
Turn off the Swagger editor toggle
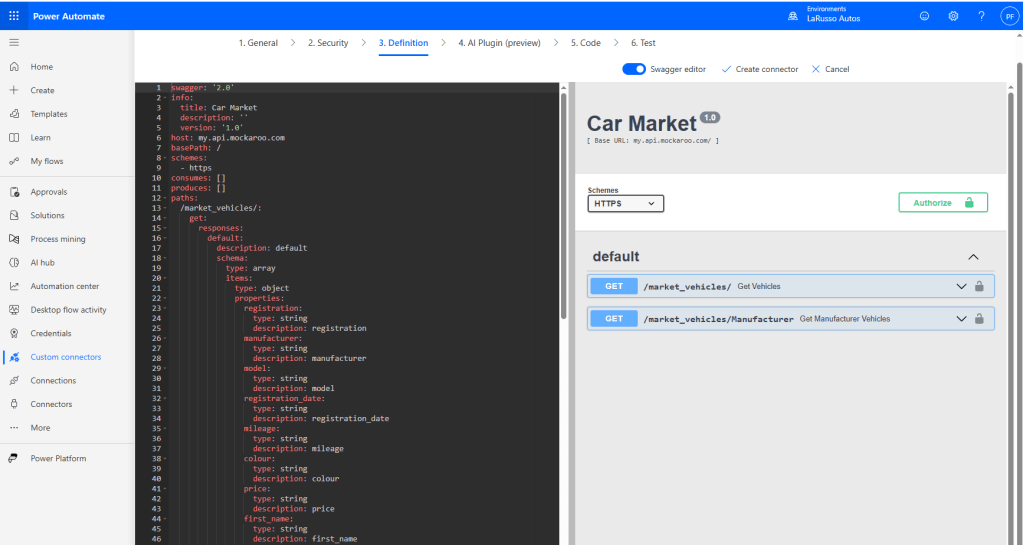[x=634, y=69]
